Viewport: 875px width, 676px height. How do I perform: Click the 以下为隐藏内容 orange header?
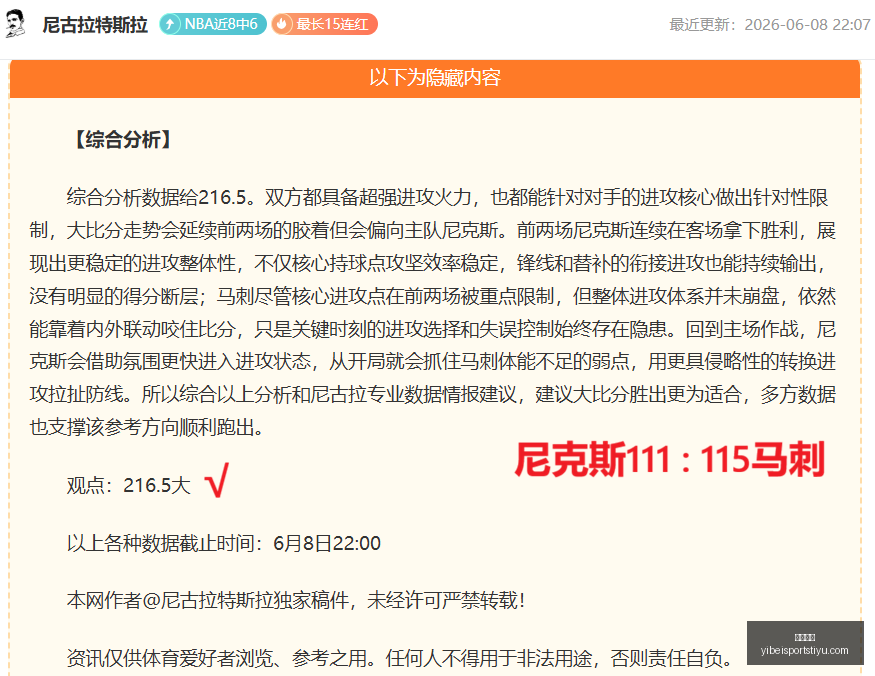(x=435, y=78)
